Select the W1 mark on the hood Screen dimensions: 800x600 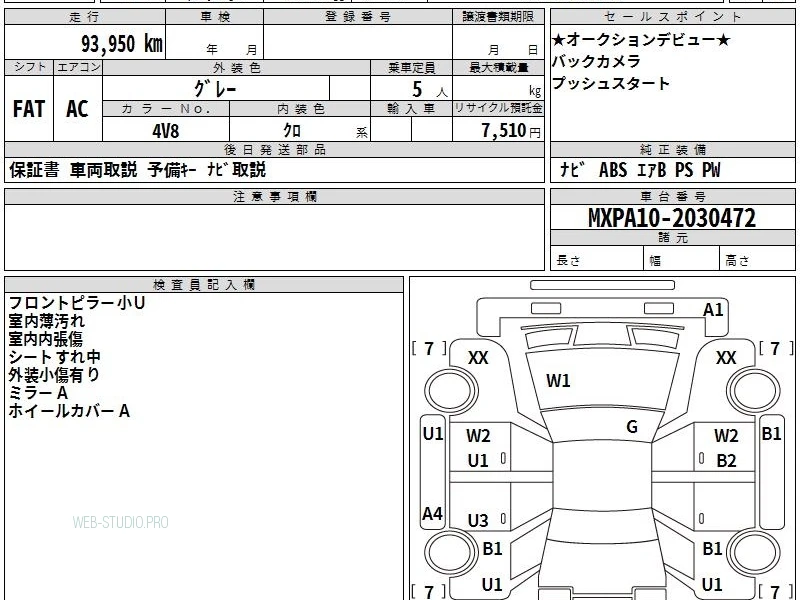click(558, 381)
